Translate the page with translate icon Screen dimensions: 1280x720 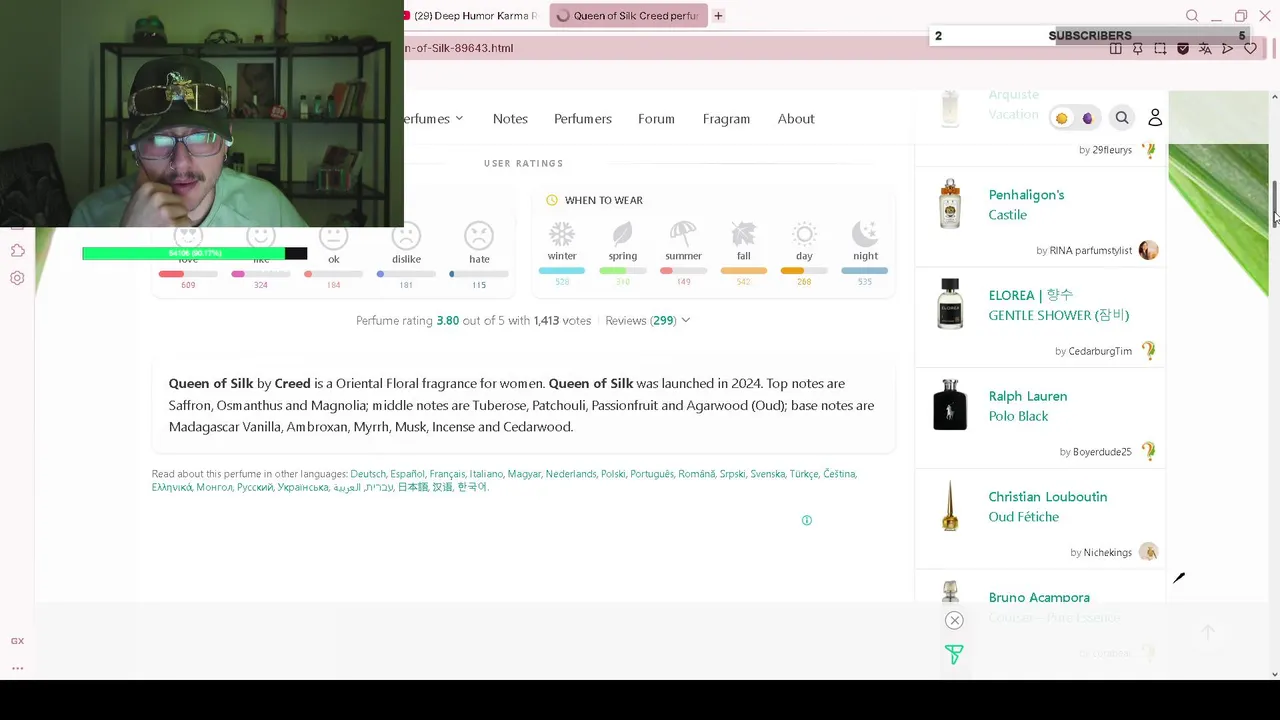1205,48
